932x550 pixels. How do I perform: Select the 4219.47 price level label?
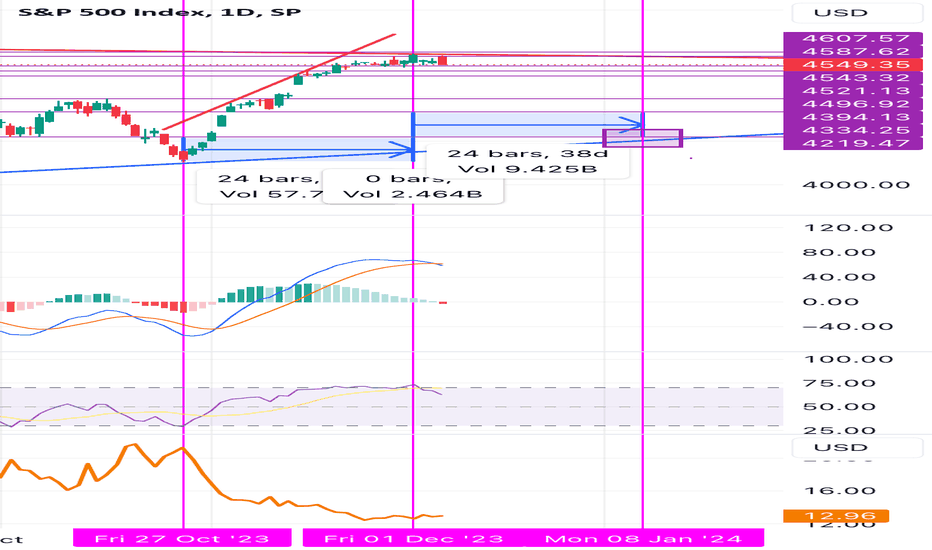(x=853, y=143)
